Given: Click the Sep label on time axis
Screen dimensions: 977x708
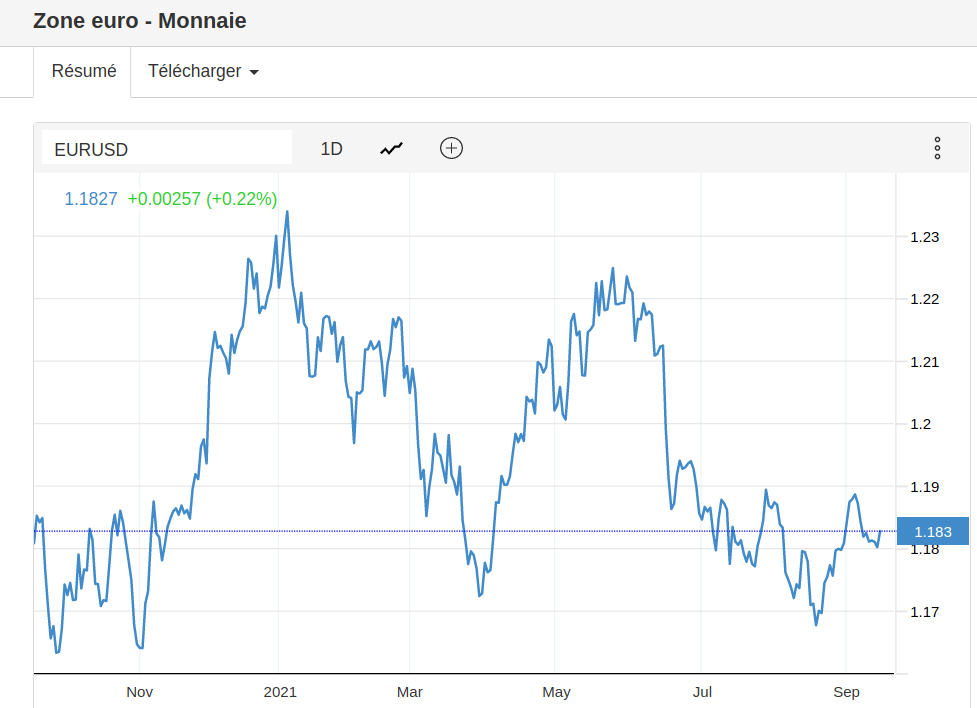Looking at the screenshot, I should (846, 692).
